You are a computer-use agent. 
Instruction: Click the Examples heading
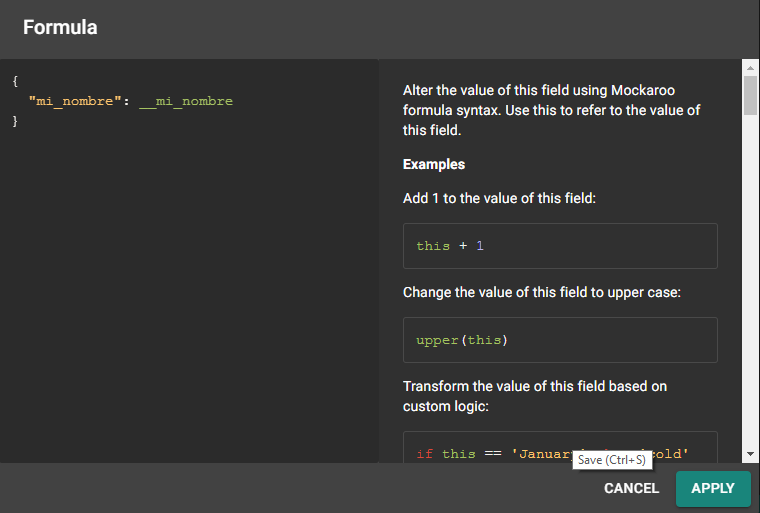[434, 164]
